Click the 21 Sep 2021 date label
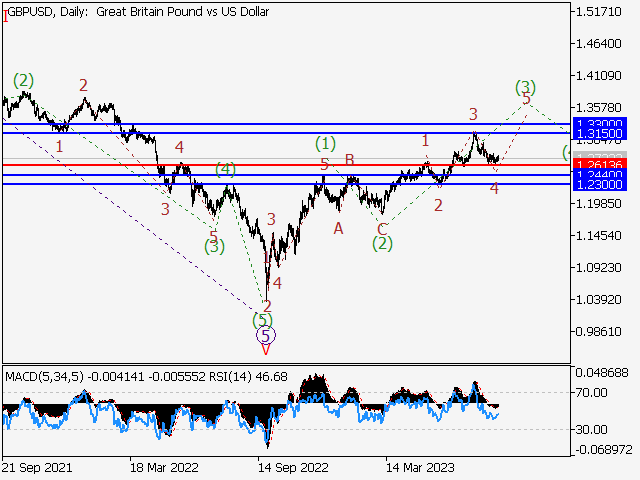 pos(37,467)
